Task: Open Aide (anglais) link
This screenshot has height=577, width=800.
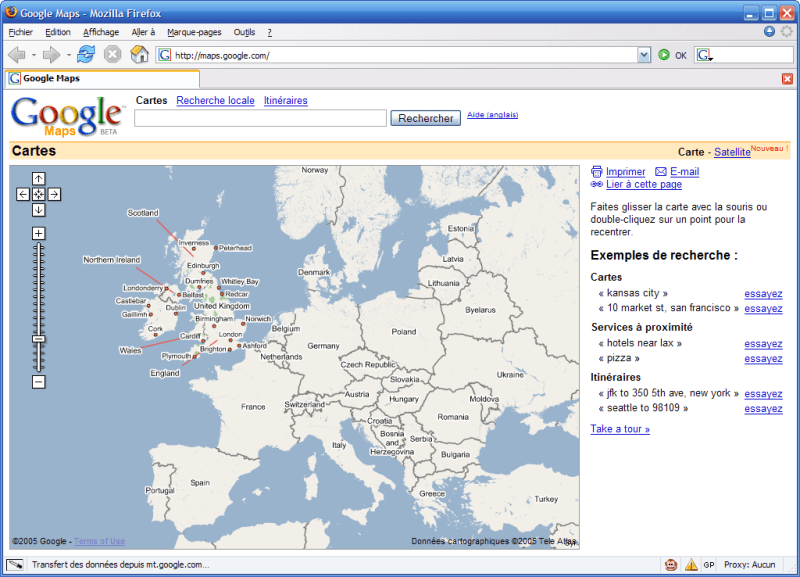Action: point(492,115)
